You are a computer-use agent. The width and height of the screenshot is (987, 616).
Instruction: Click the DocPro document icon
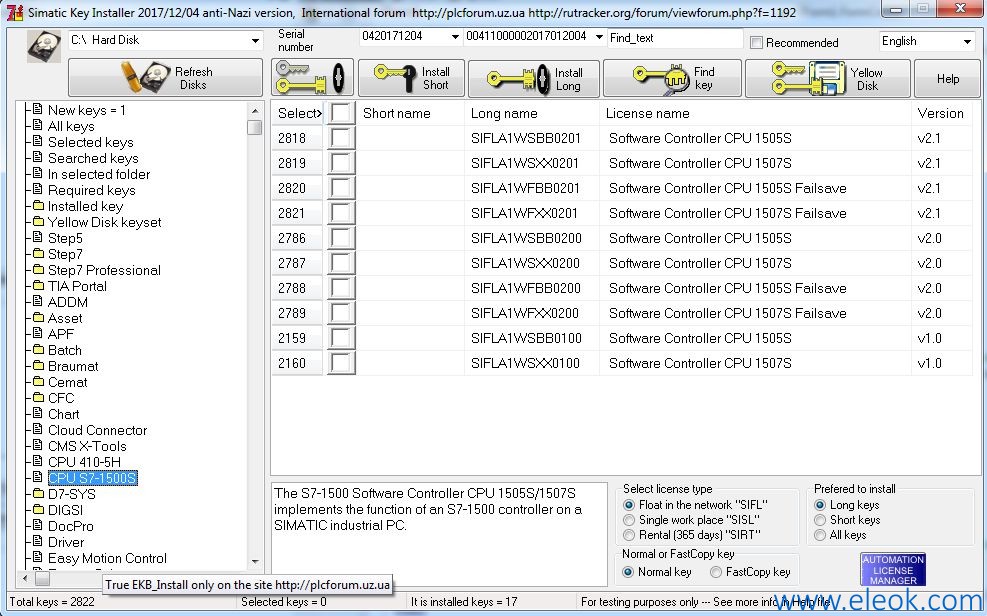38,526
